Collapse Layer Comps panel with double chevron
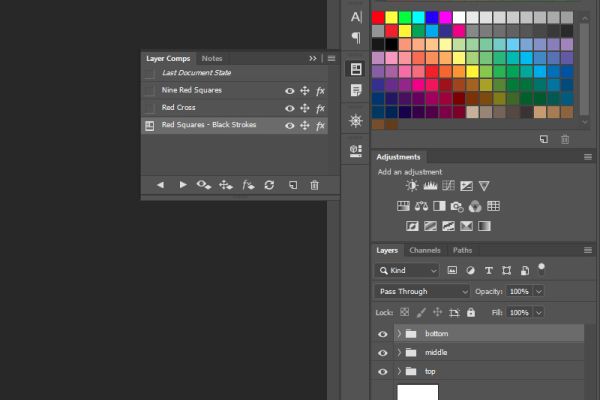 pyautogui.click(x=313, y=59)
